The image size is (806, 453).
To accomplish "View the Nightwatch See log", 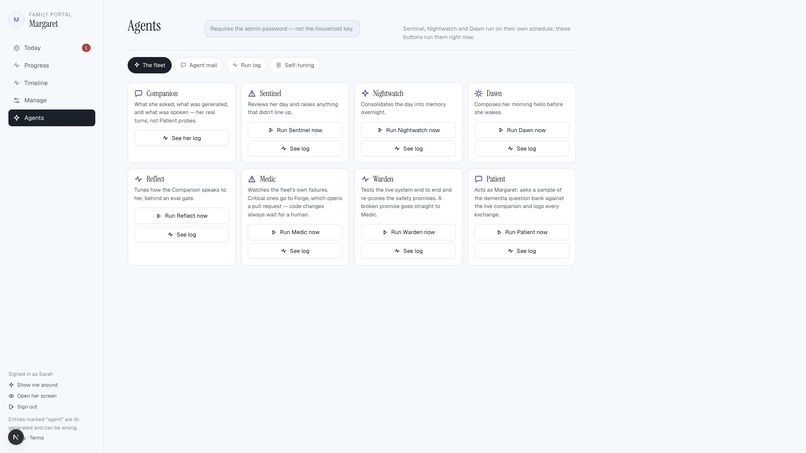I will point(408,149).
